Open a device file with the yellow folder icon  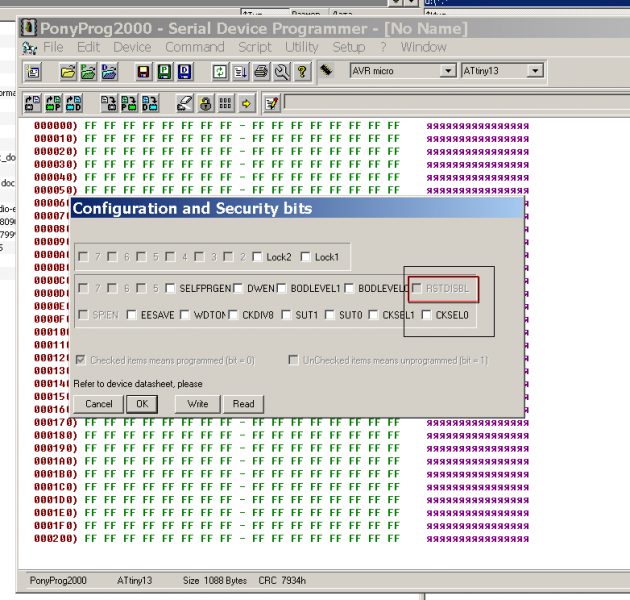(x=68, y=72)
